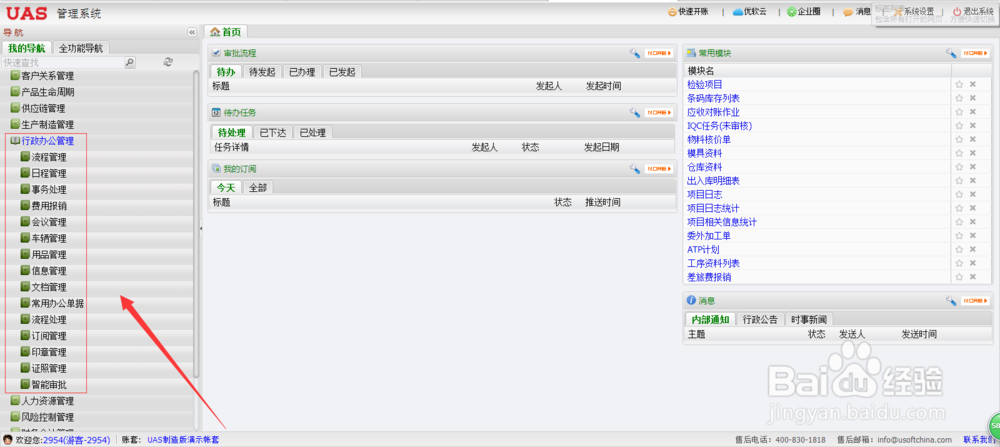Switch to the 全功能导航 tab
Screen dimensions: 1000x447
(81, 48)
